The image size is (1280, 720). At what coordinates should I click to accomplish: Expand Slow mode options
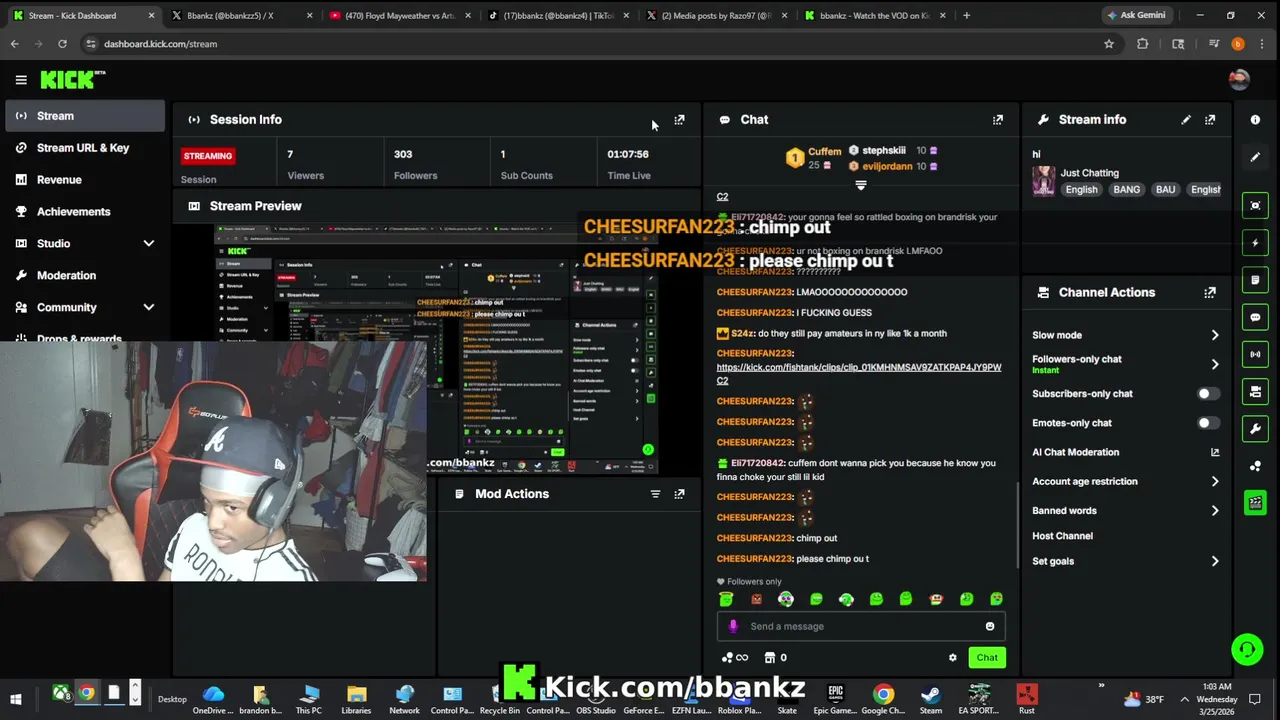click(1215, 336)
